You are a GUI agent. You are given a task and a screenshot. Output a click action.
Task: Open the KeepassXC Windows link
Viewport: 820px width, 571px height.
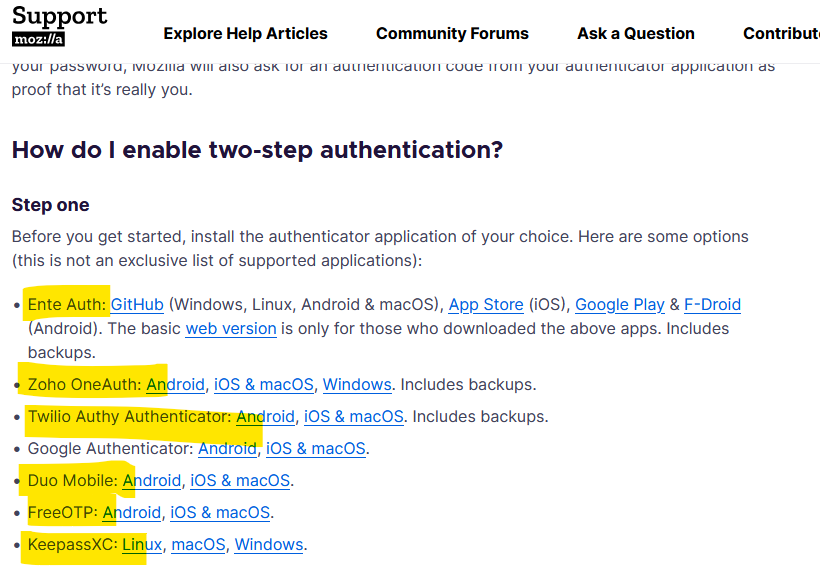268,544
